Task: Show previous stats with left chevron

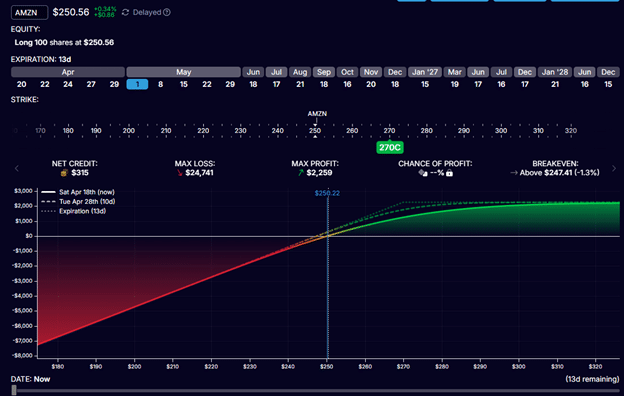Action: click(17, 169)
